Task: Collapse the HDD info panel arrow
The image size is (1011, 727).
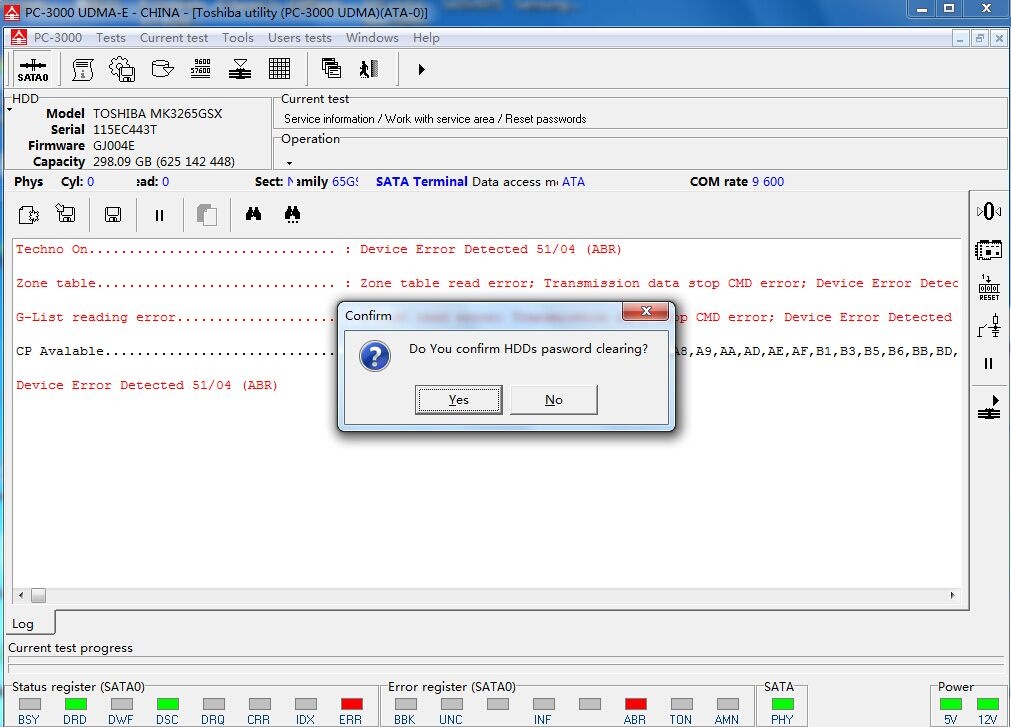Action: (x=10, y=110)
